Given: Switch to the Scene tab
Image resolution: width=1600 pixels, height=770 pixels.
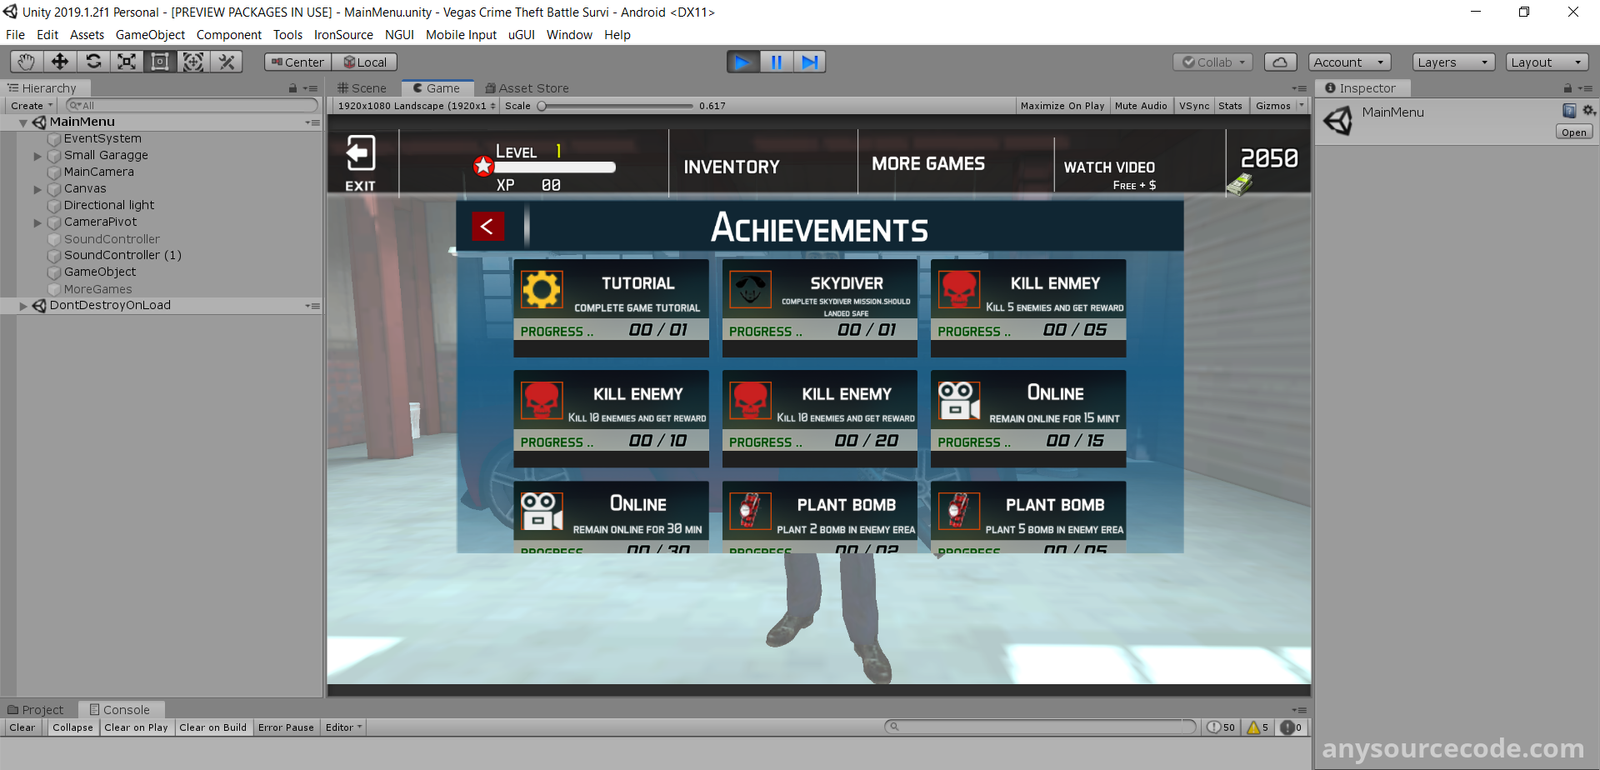Looking at the screenshot, I should (x=362, y=88).
